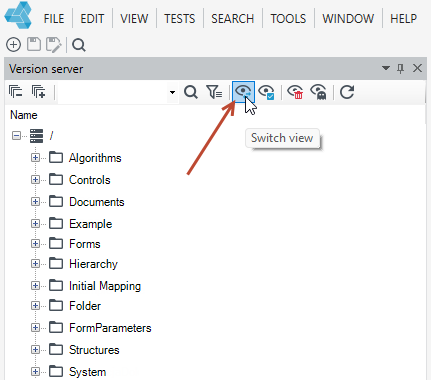Image resolution: width=431 pixels, height=380 pixels.
Task: Click the Forms folder icon
Action: (x=56, y=243)
